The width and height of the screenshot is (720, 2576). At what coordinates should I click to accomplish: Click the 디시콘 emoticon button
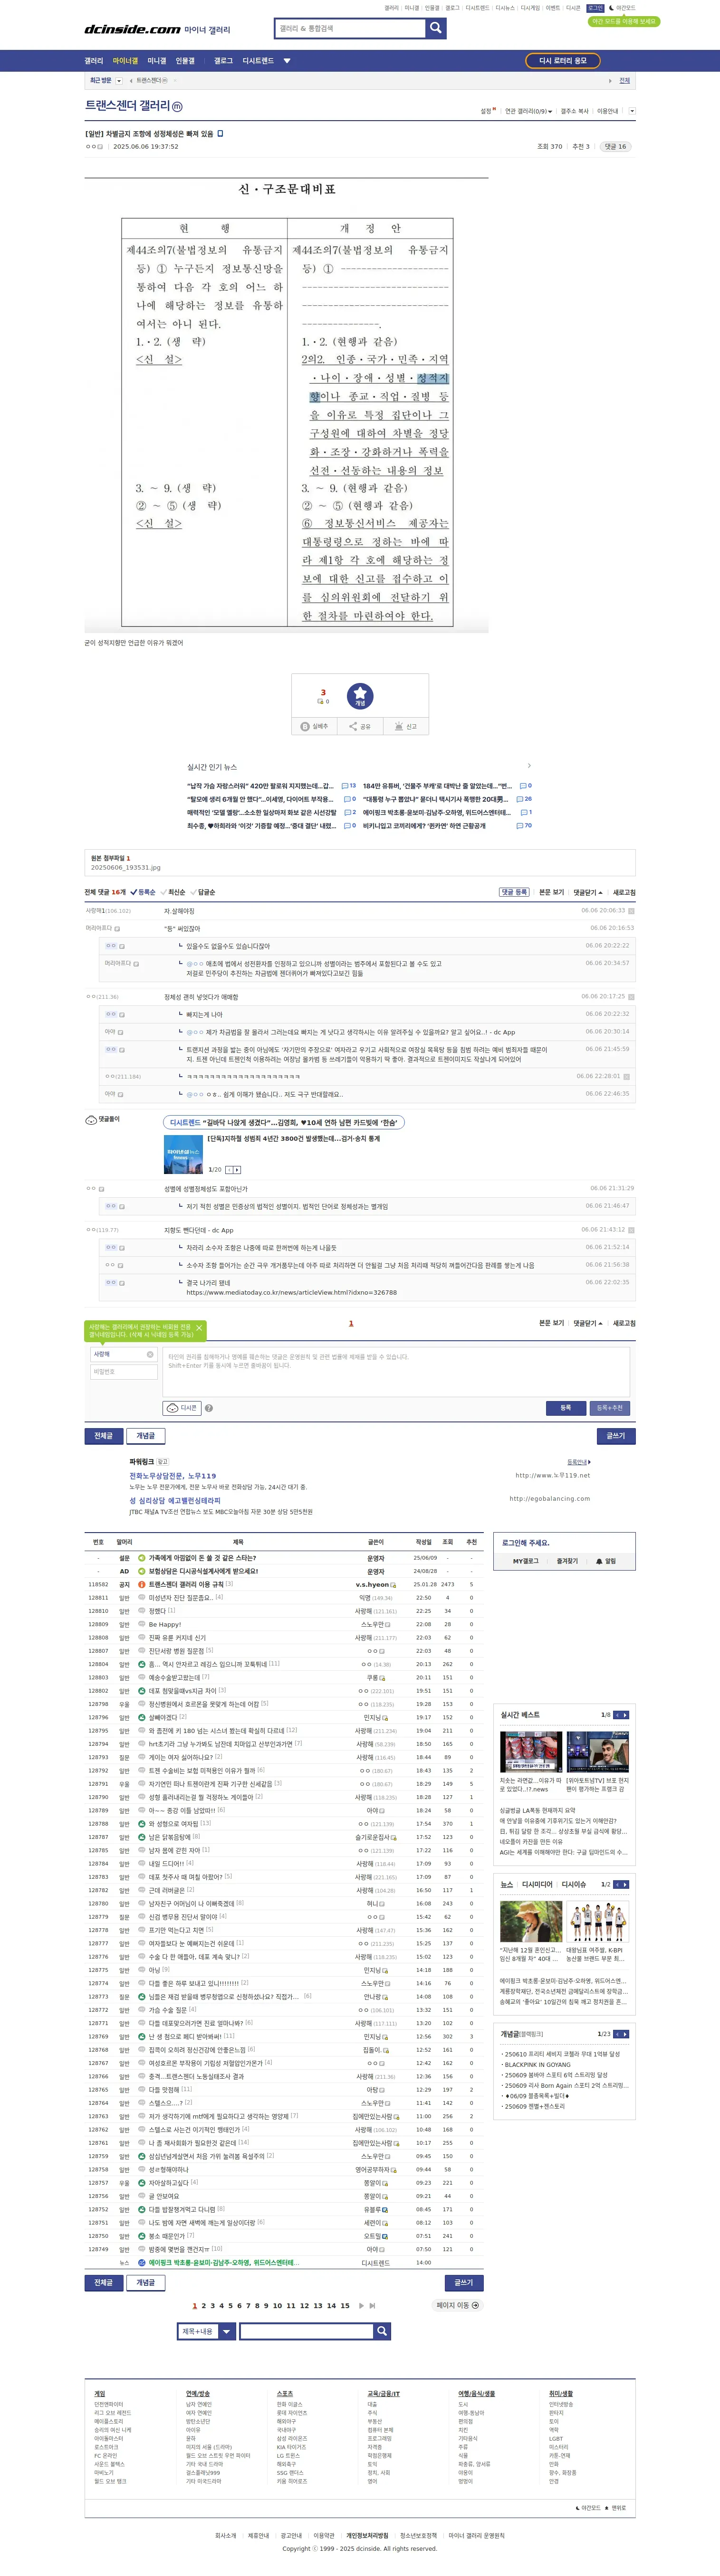pyautogui.click(x=182, y=1407)
